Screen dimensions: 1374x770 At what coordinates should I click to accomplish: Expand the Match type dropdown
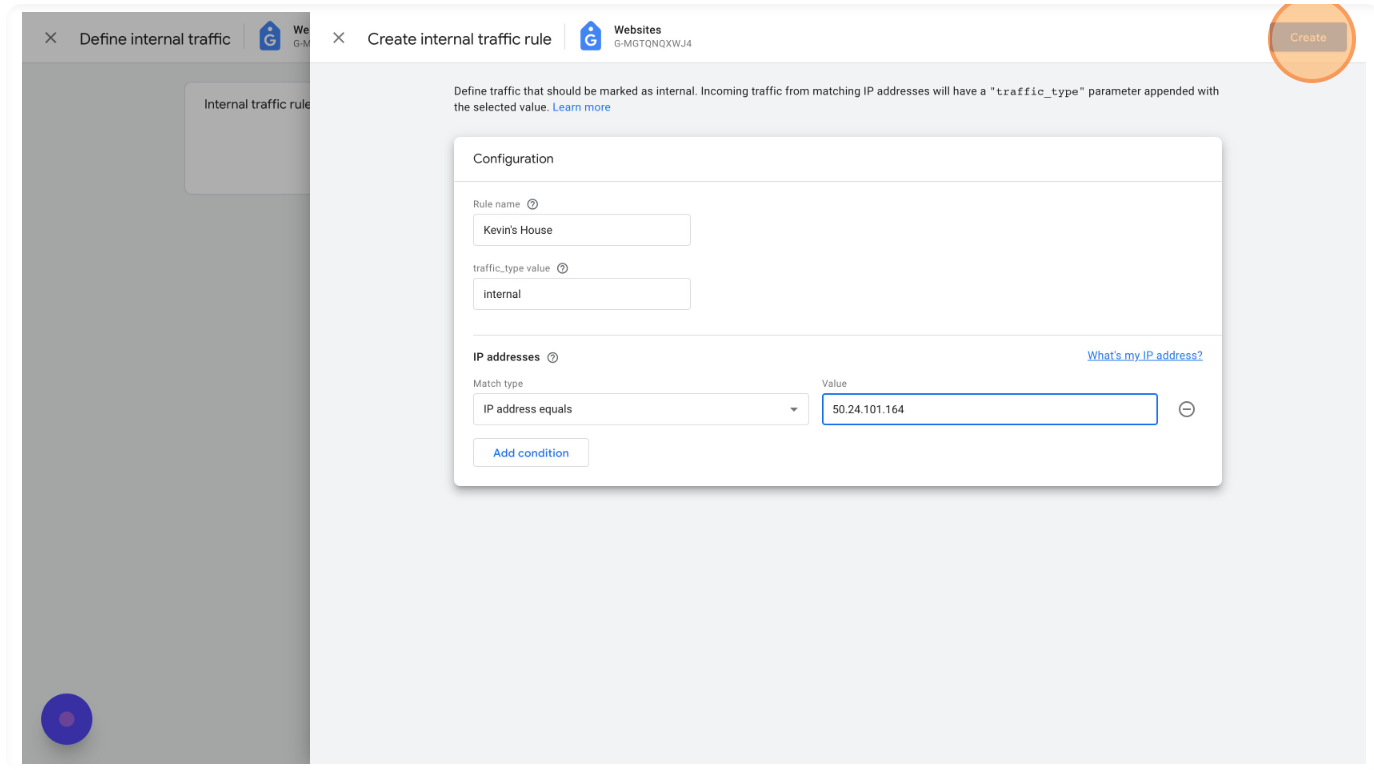640,409
